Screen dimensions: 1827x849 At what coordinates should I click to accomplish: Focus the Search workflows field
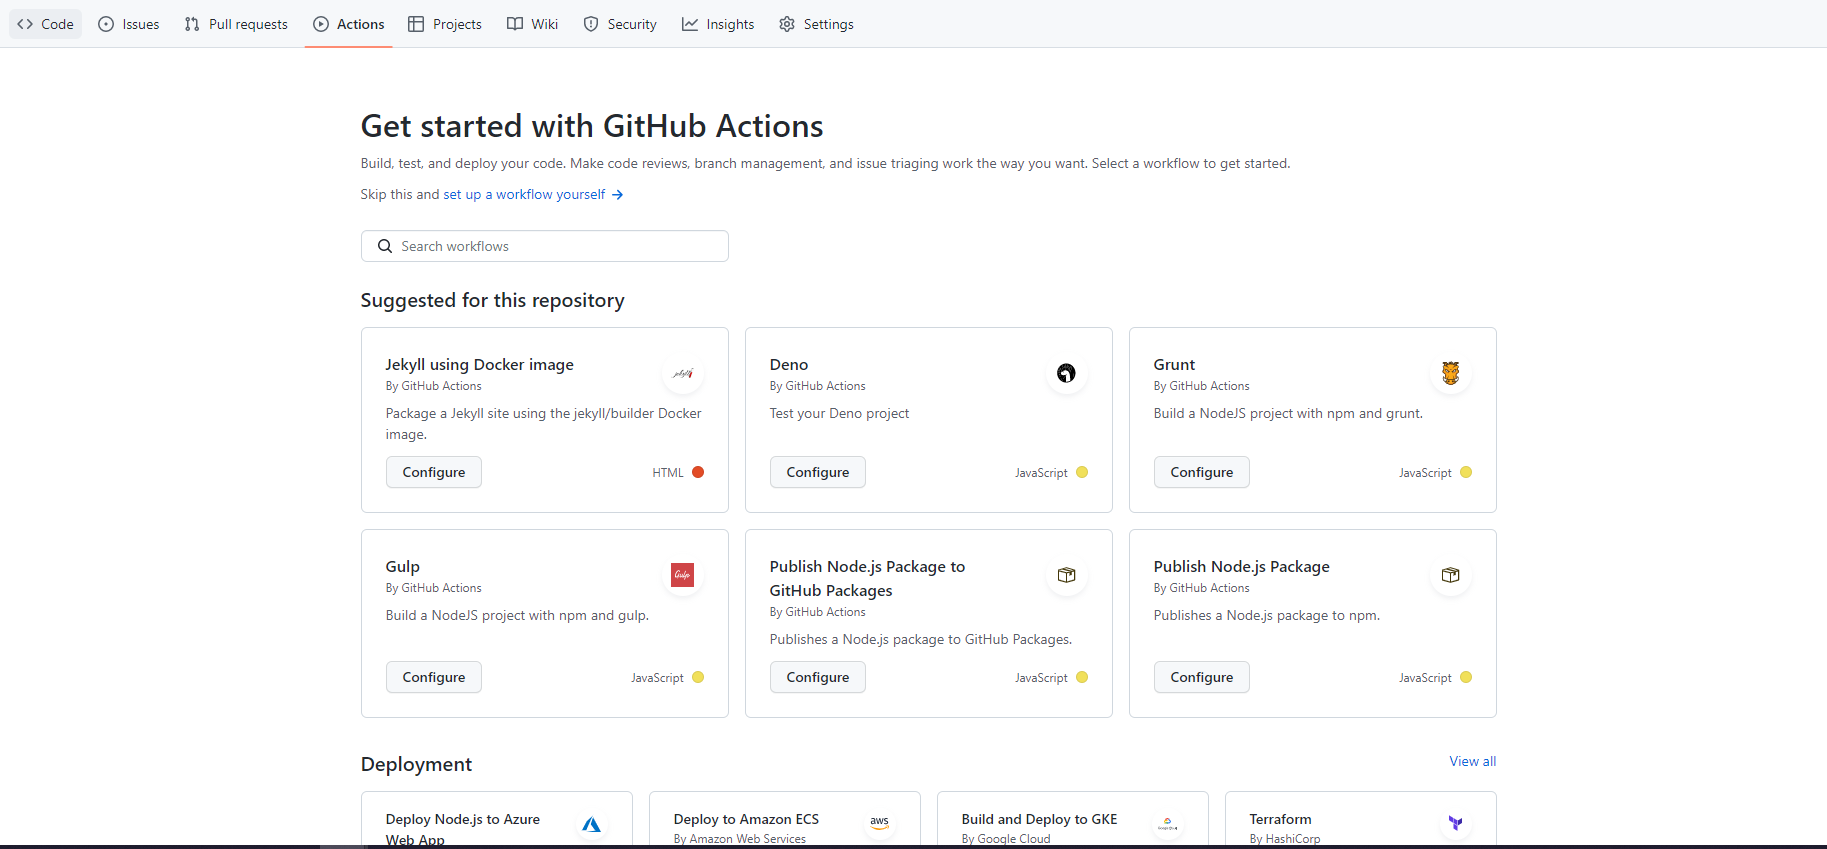tap(545, 246)
